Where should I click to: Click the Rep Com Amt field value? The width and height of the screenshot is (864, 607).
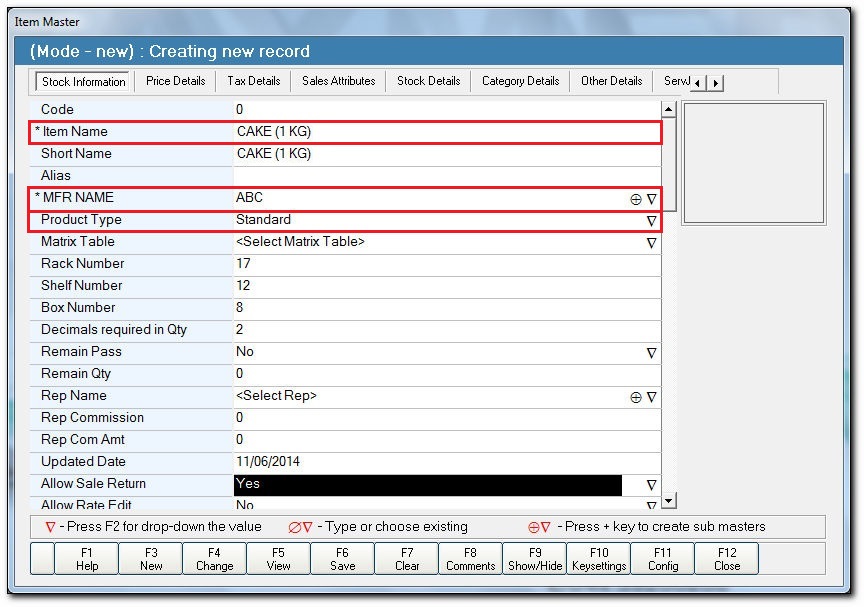pyautogui.click(x=447, y=441)
